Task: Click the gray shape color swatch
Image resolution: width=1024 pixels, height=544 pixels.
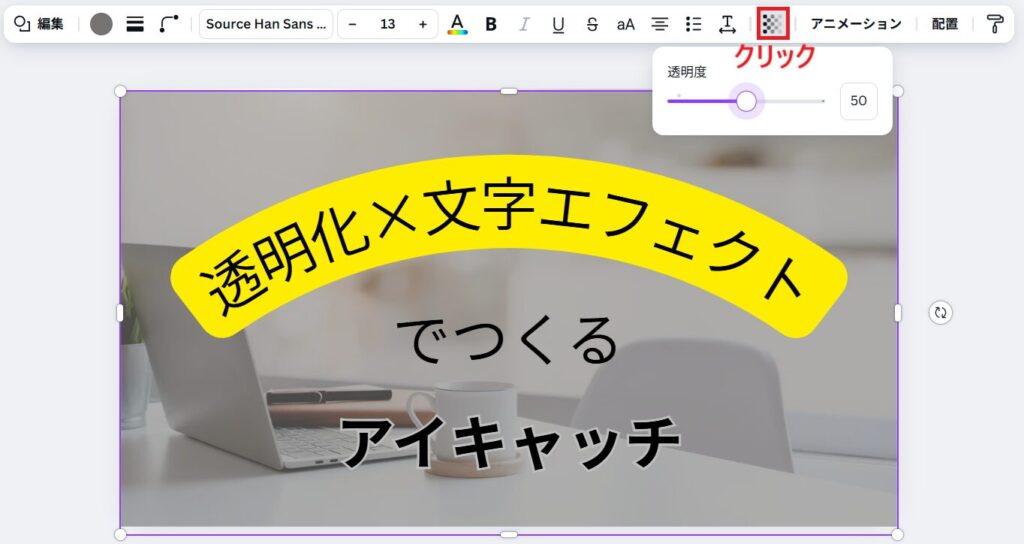Action: point(101,24)
